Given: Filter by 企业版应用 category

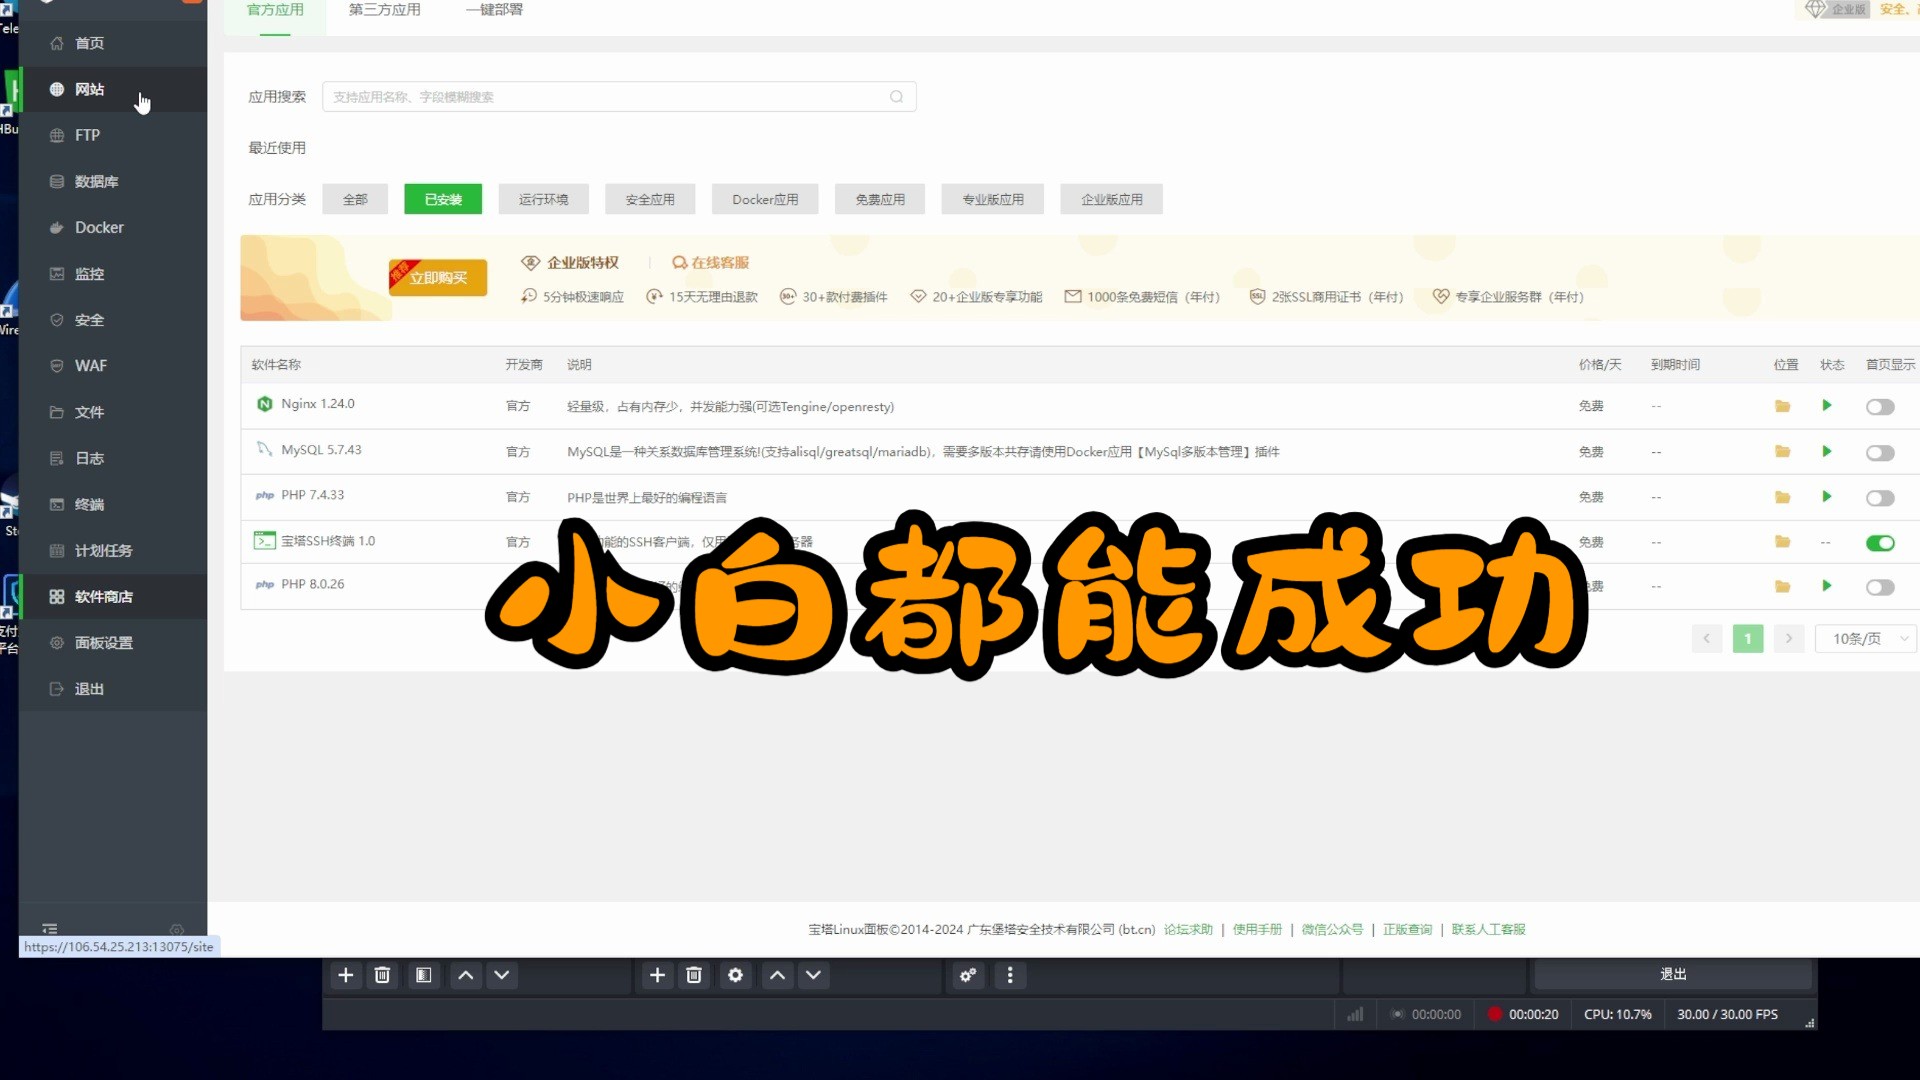Looking at the screenshot, I should click(1111, 199).
